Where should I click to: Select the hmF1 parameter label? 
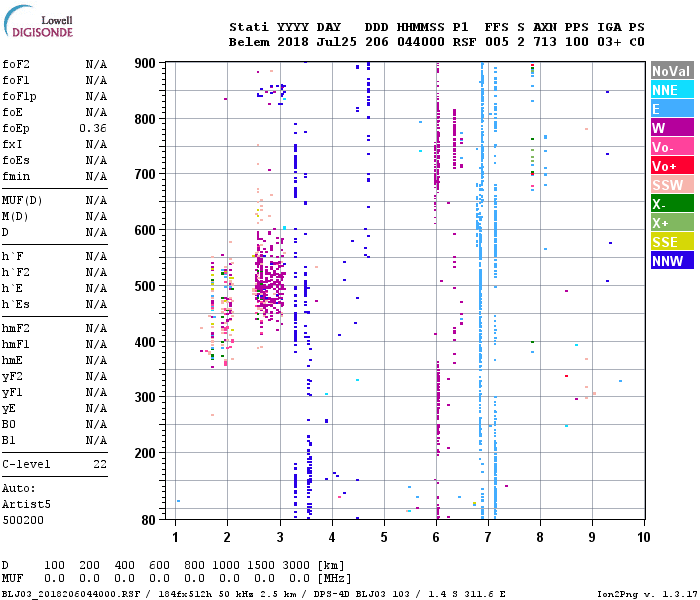click(16, 345)
